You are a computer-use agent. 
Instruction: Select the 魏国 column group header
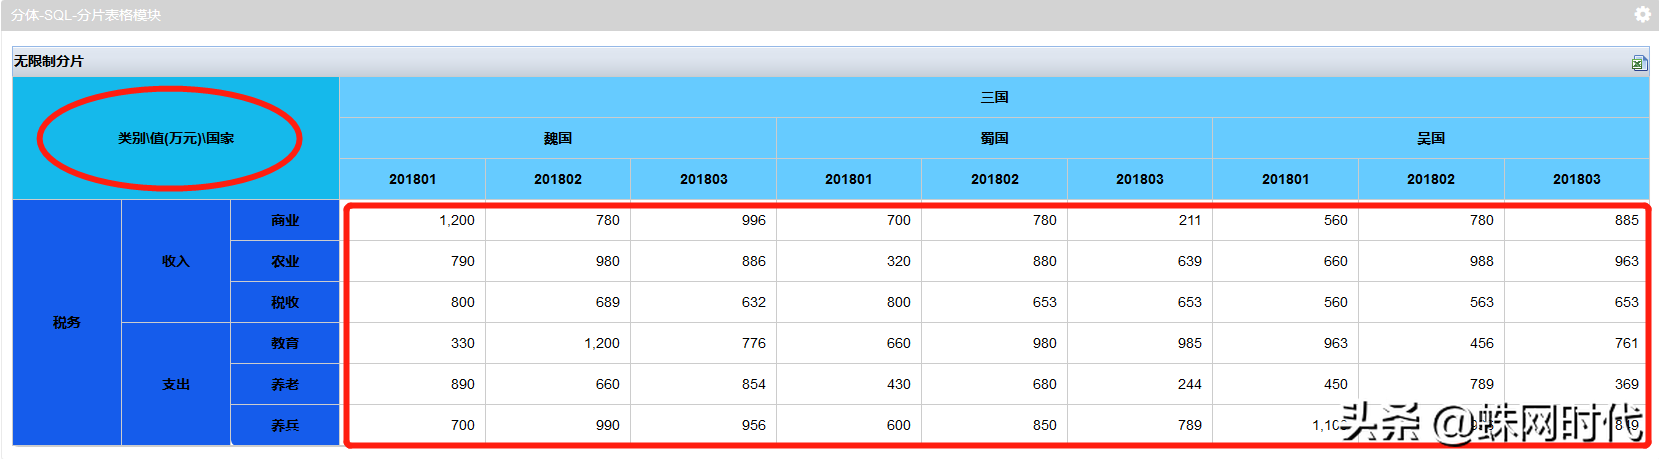click(x=558, y=138)
